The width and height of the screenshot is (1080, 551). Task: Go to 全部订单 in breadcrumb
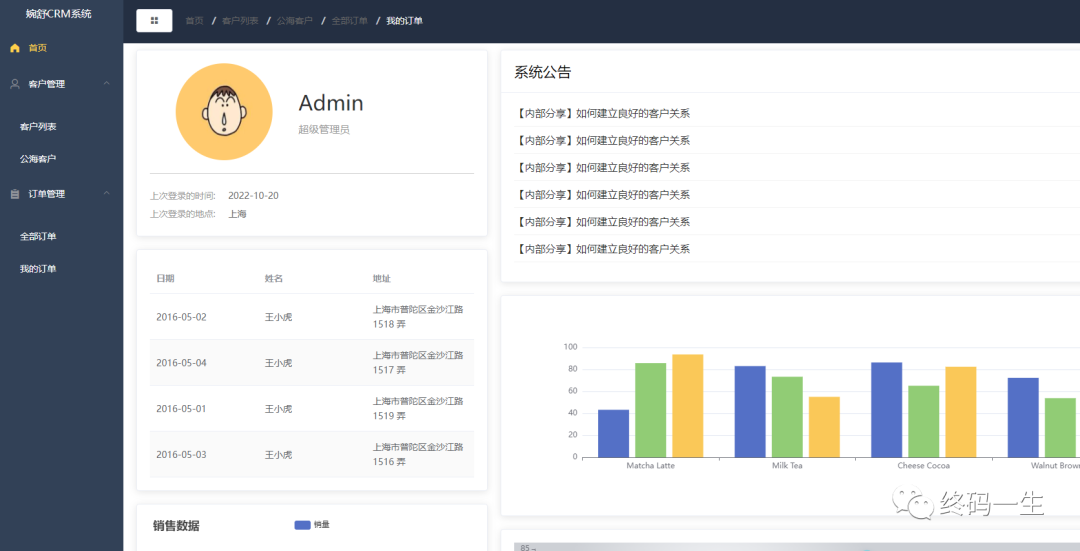click(x=349, y=21)
